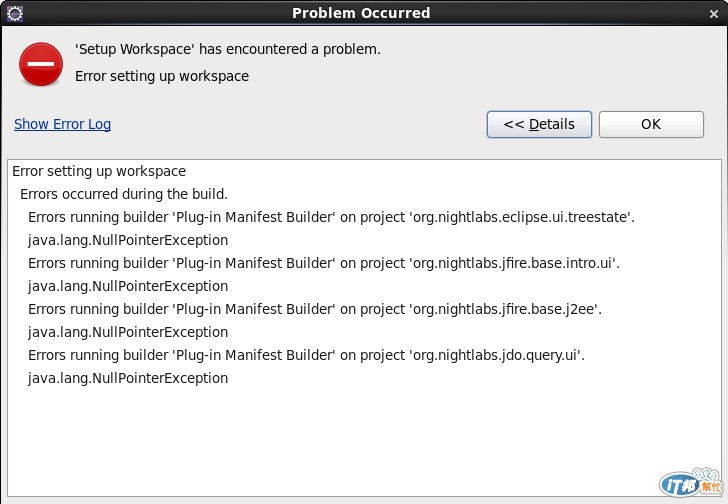Click the red error stop icon

(x=41, y=64)
